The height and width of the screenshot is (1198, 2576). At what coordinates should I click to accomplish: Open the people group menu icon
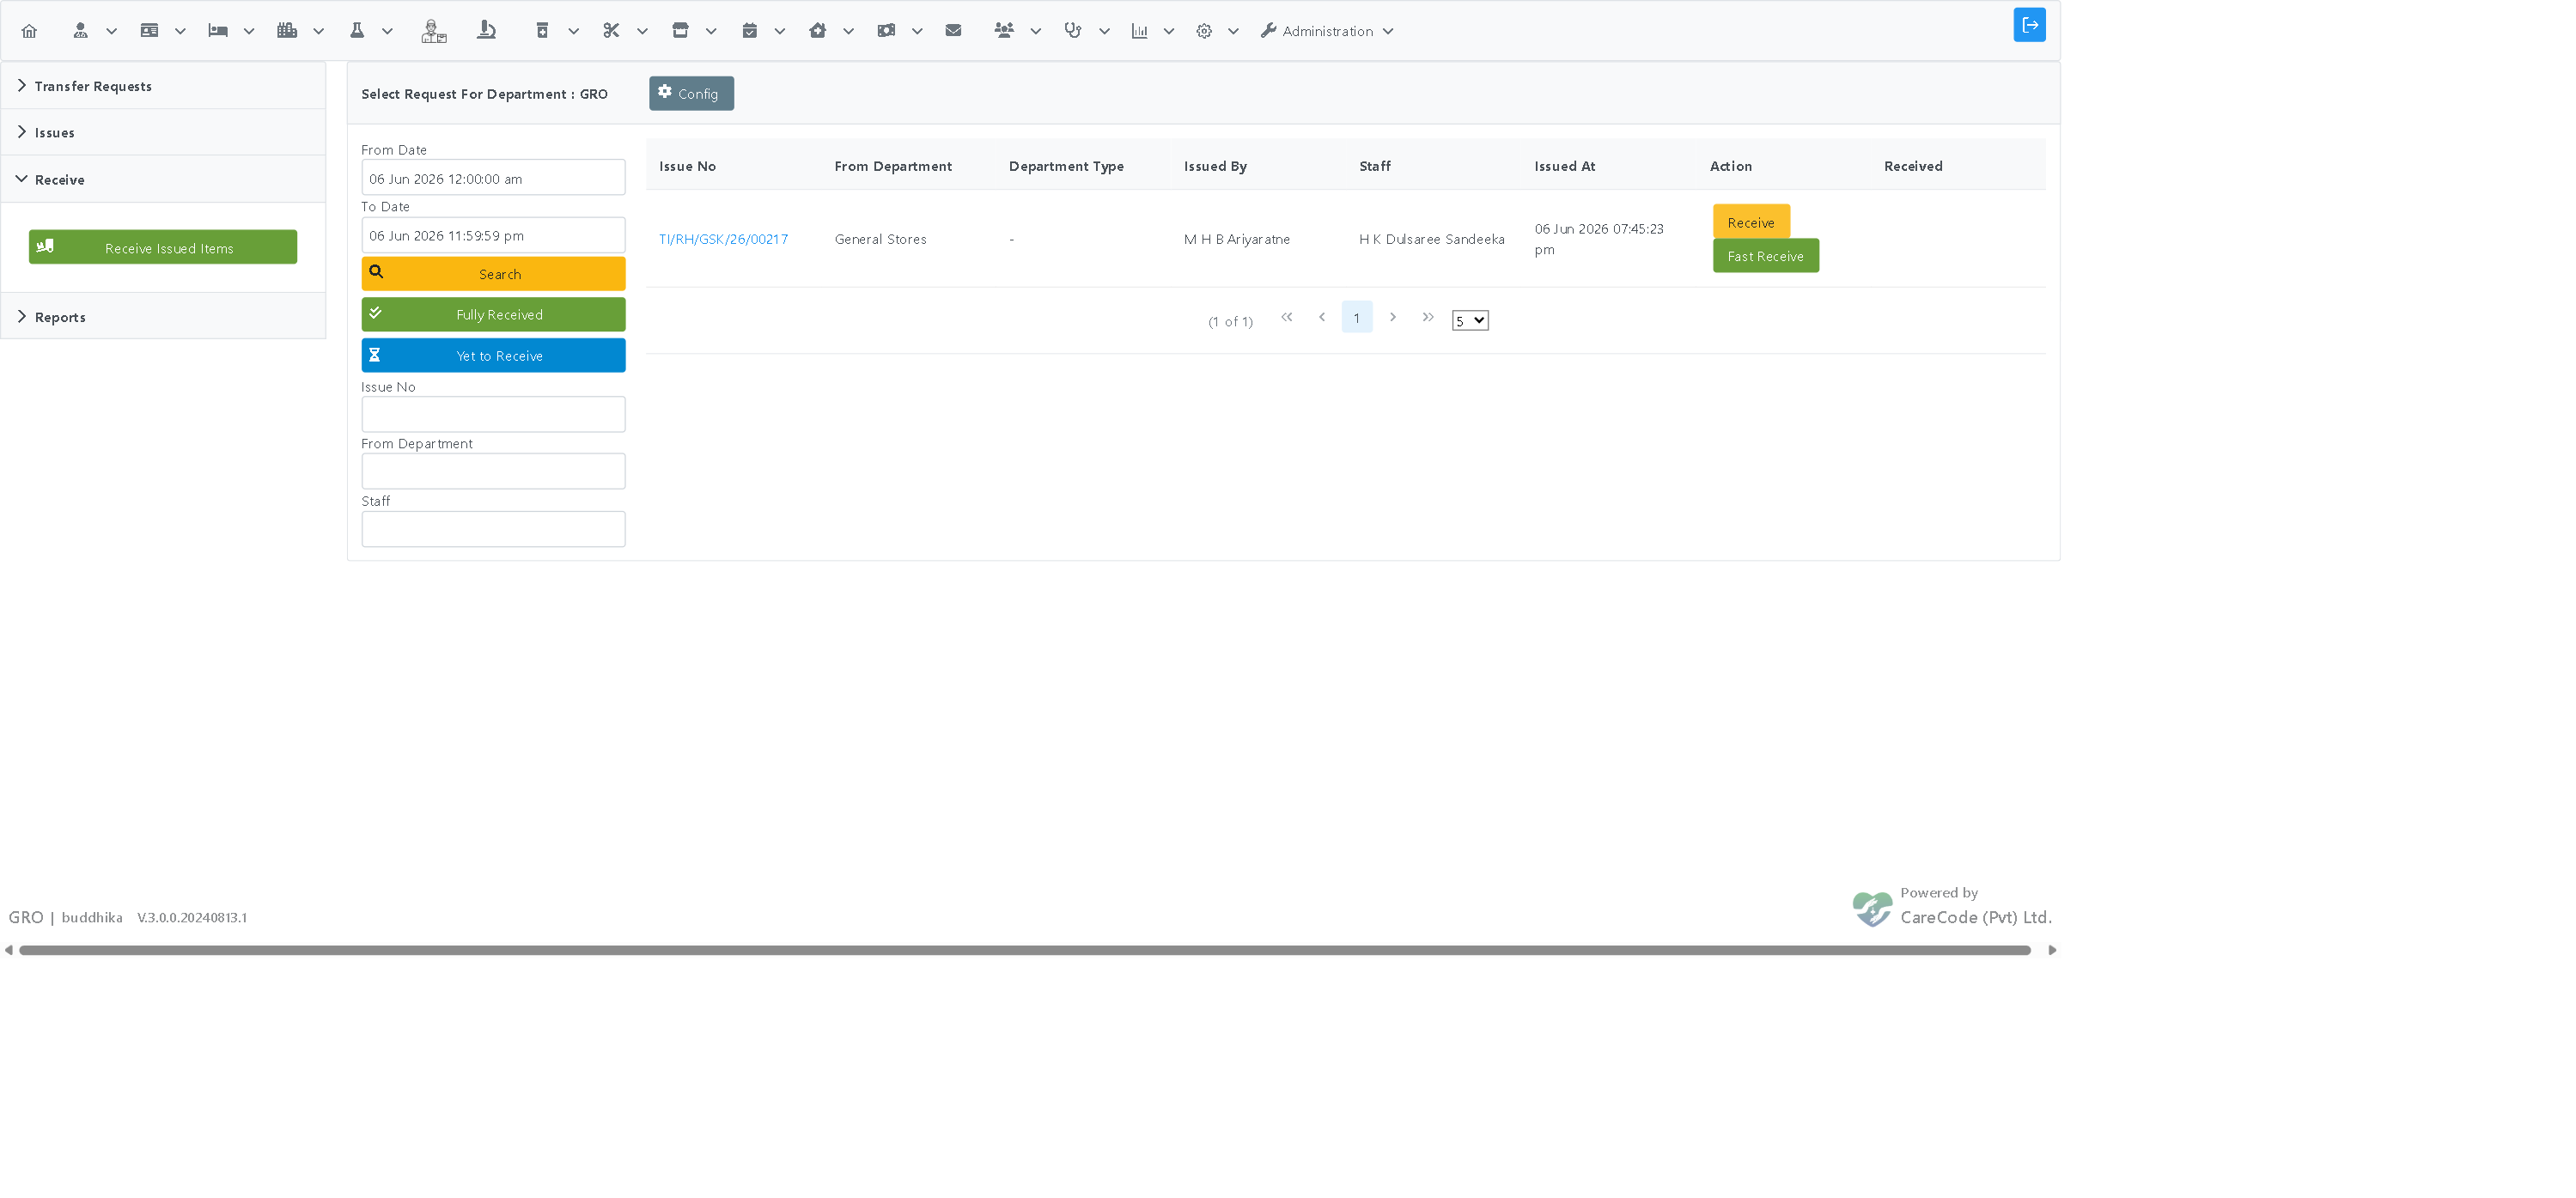1004,31
